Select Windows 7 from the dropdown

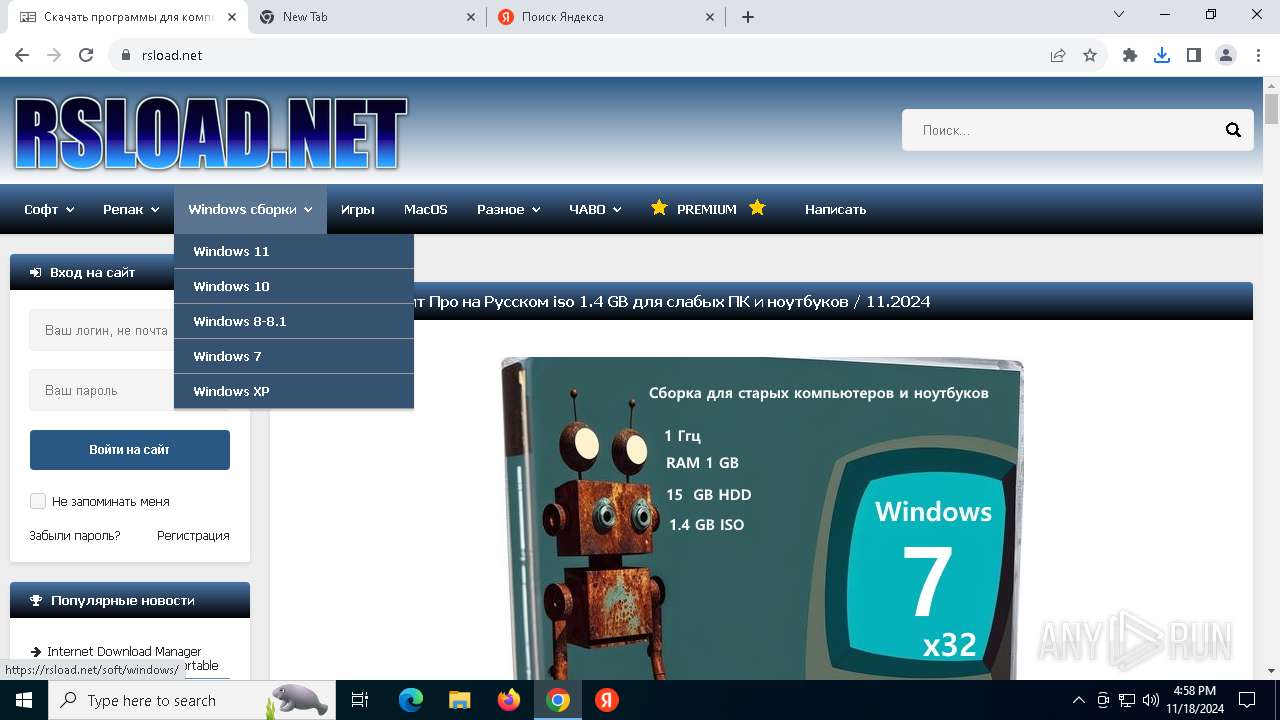pyautogui.click(x=294, y=356)
